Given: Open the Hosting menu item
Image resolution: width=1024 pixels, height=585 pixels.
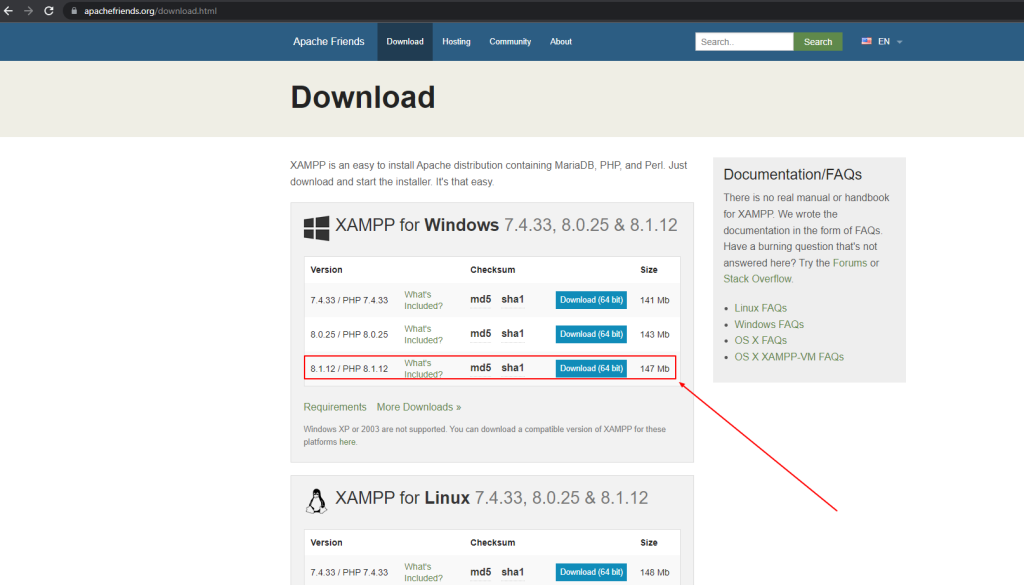Looking at the screenshot, I should 456,41.
